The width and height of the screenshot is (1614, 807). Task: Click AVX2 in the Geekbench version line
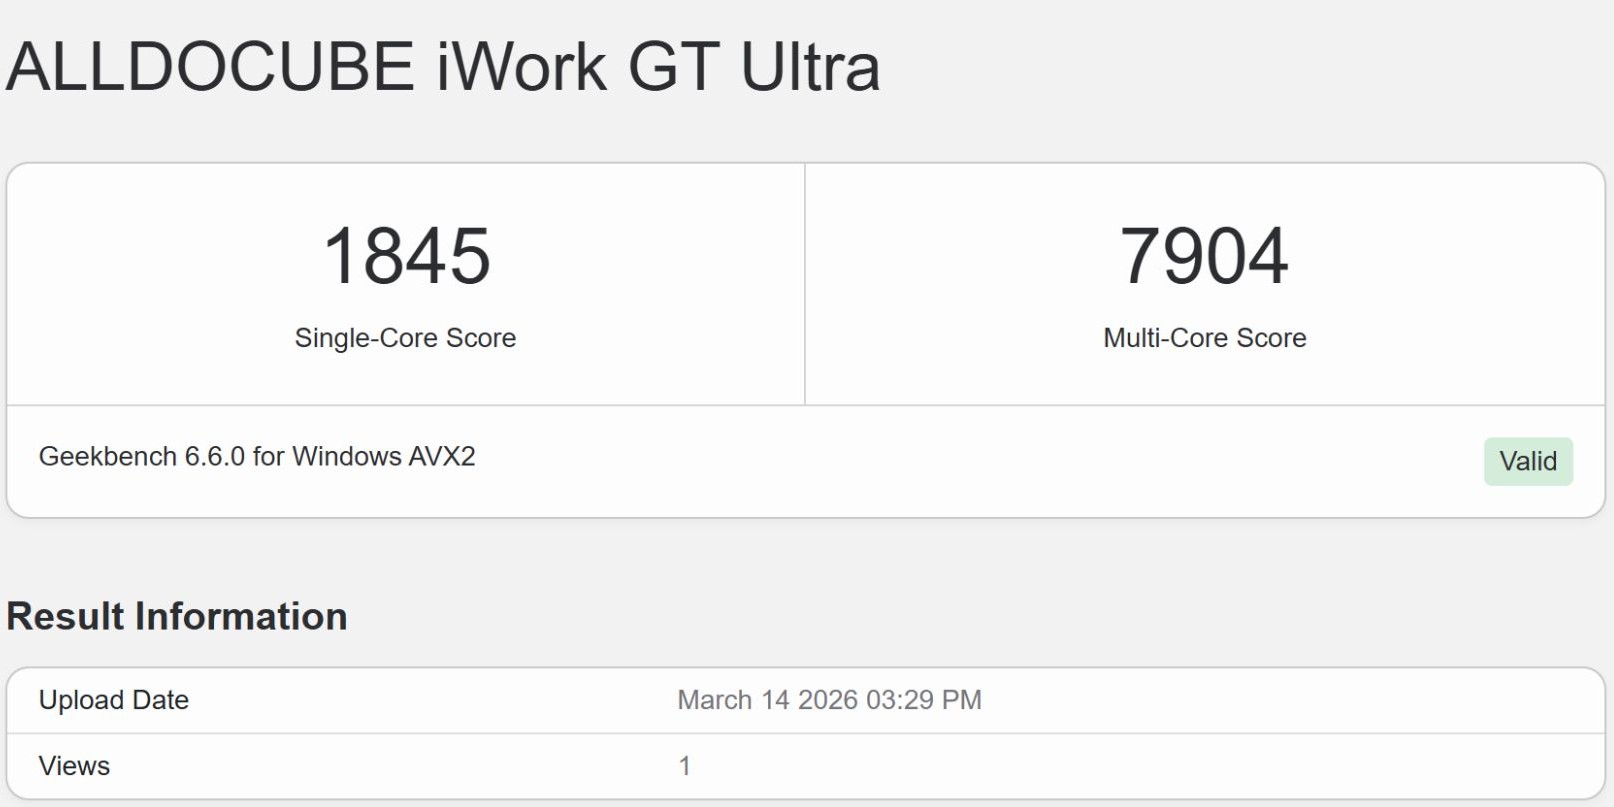tap(443, 456)
